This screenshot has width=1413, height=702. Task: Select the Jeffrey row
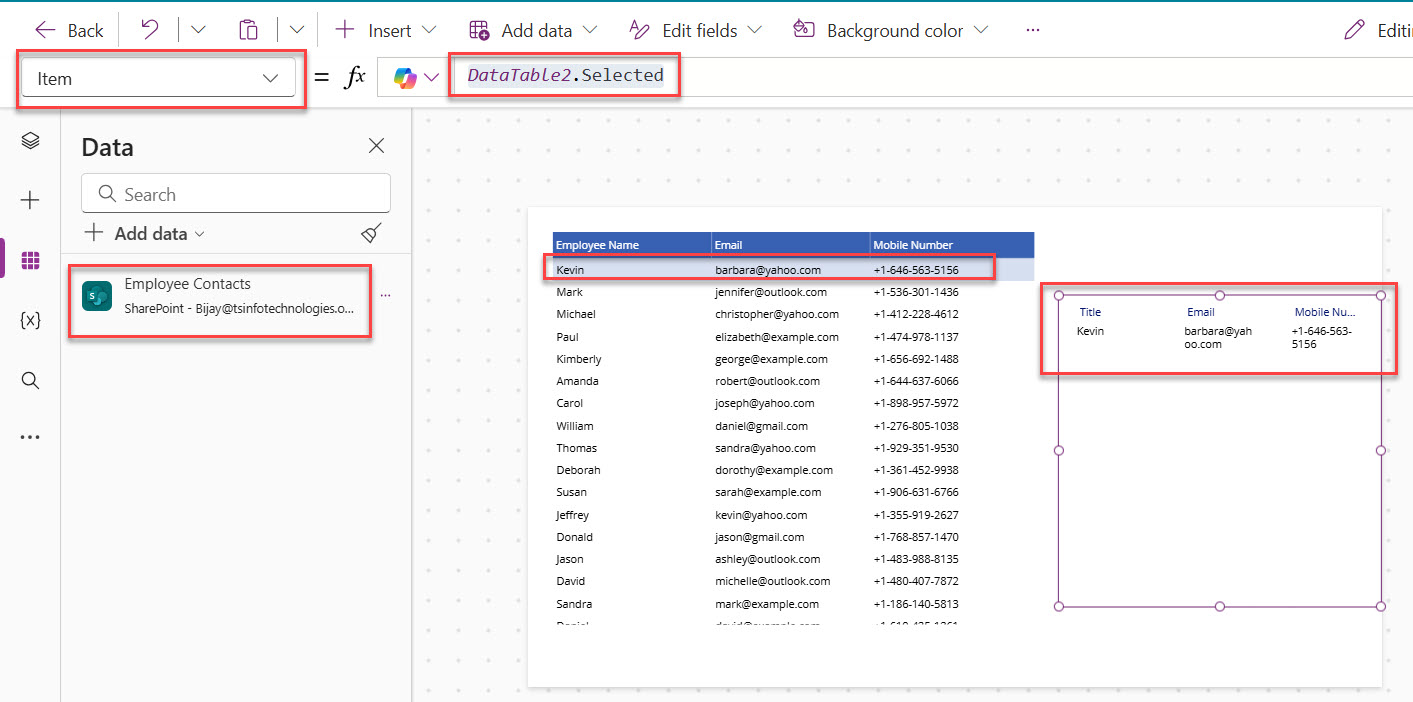pos(793,515)
